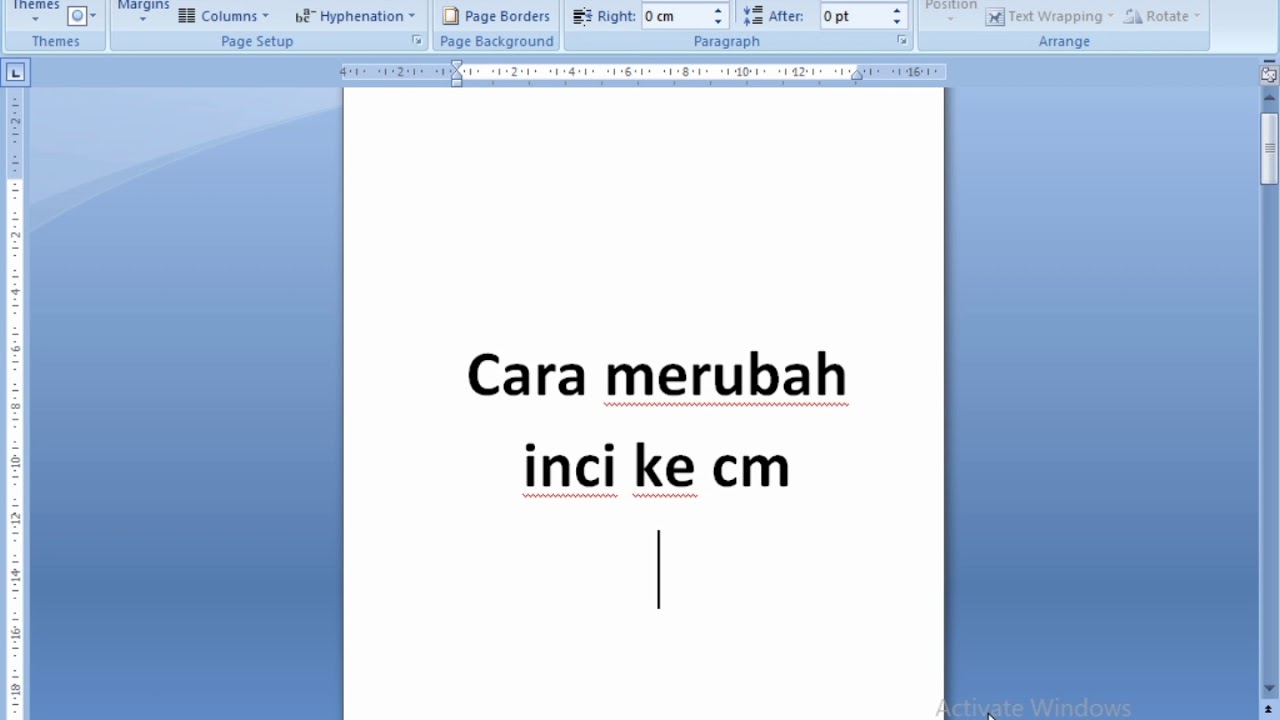The image size is (1280, 720).
Task: Click the Right indent icon
Action: point(582,16)
